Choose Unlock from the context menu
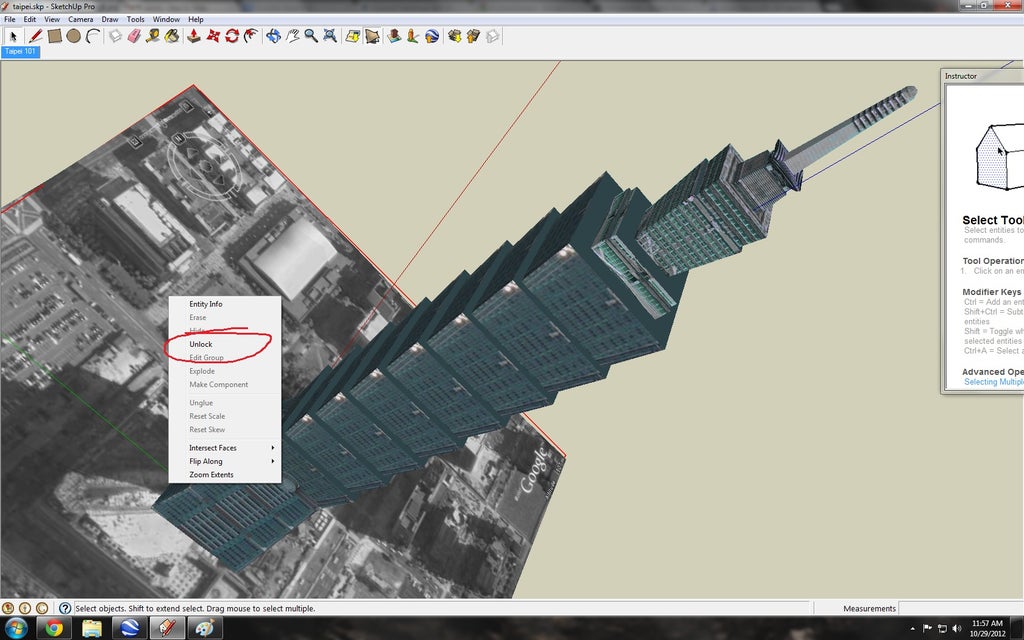 click(x=204, y=343)
